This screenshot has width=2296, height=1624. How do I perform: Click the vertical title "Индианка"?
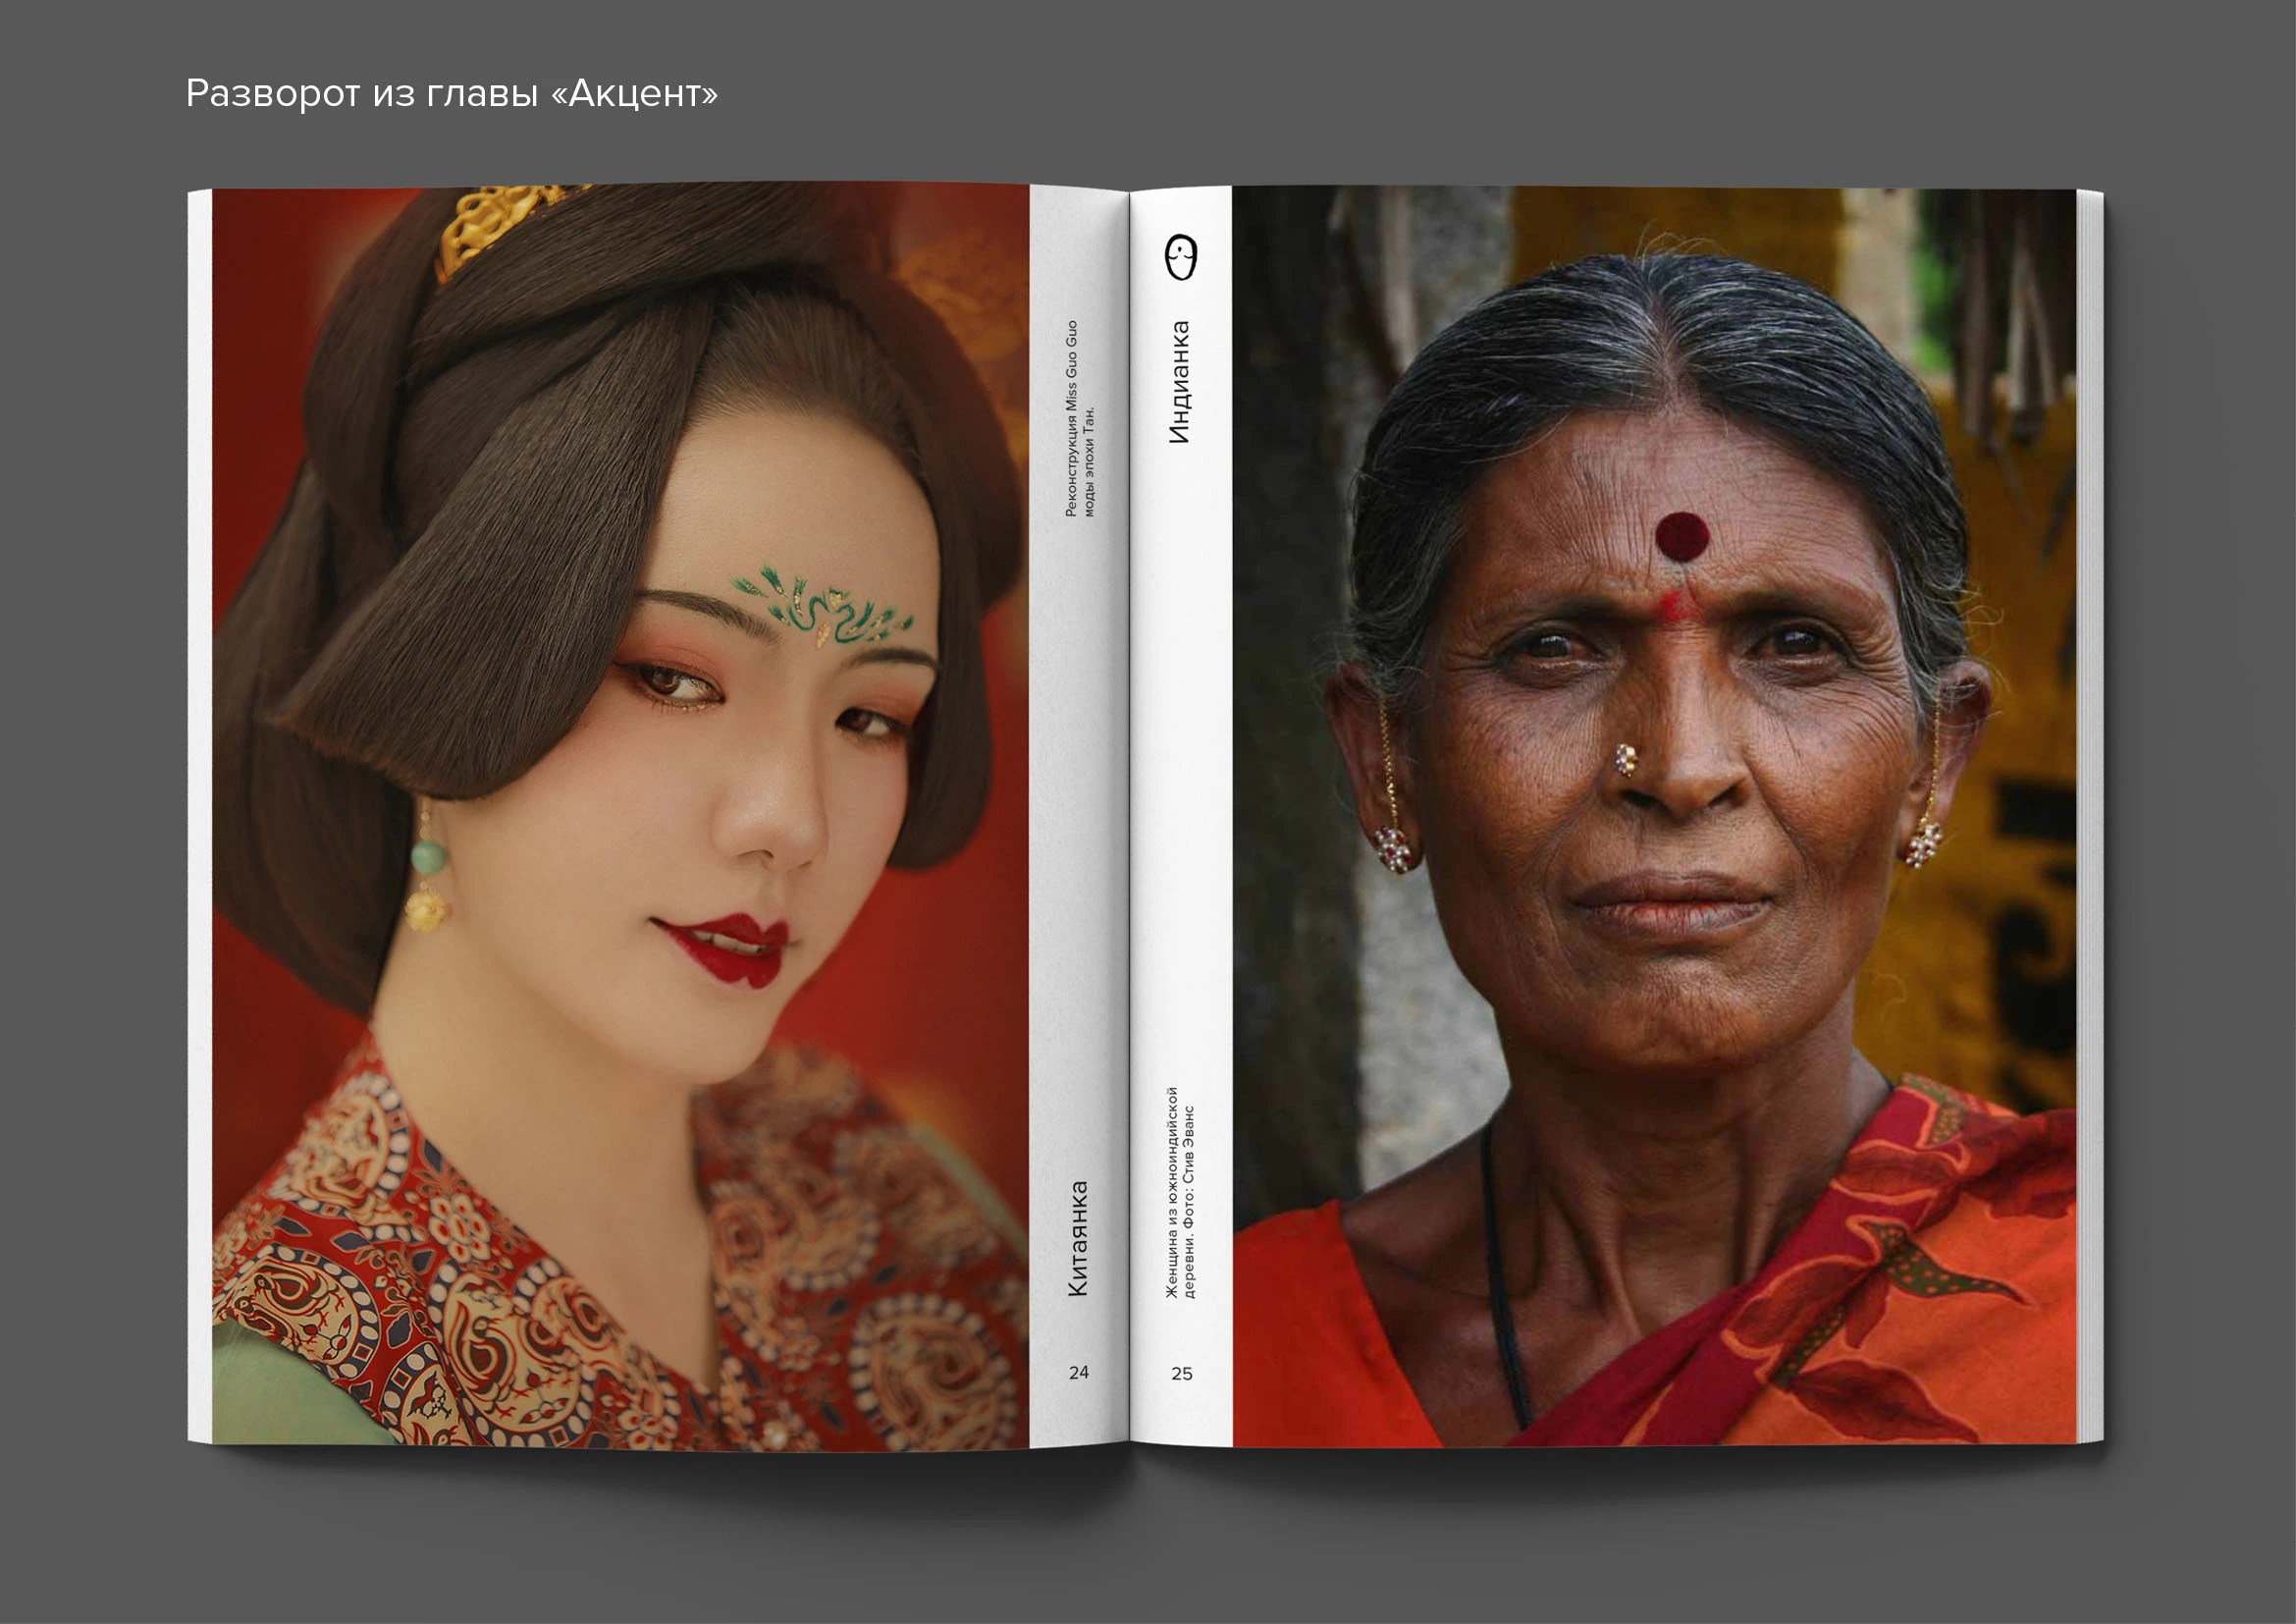tap(1180, 382)
